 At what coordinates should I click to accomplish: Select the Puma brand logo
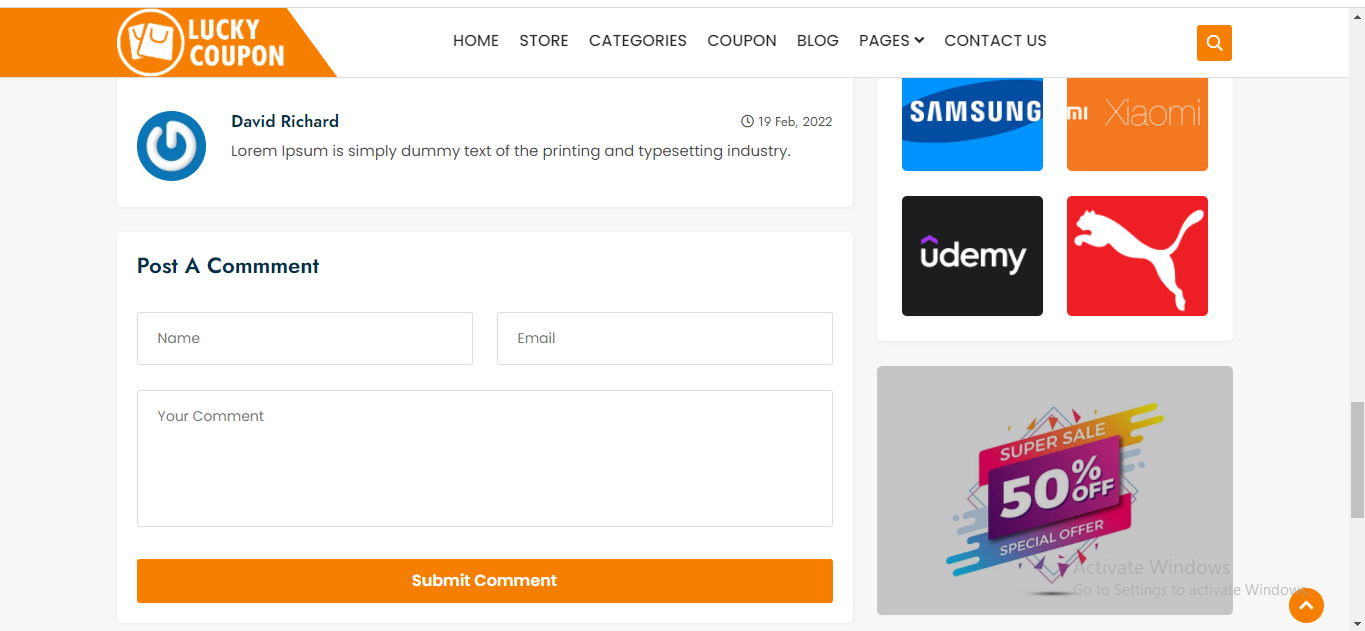coord(1137,256)
